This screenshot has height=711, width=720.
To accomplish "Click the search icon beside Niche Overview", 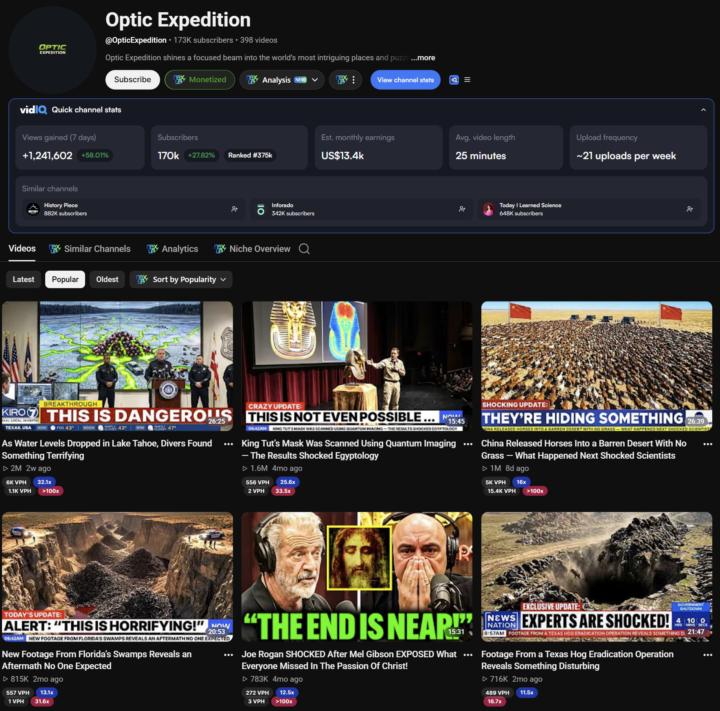I will (304, 249).
